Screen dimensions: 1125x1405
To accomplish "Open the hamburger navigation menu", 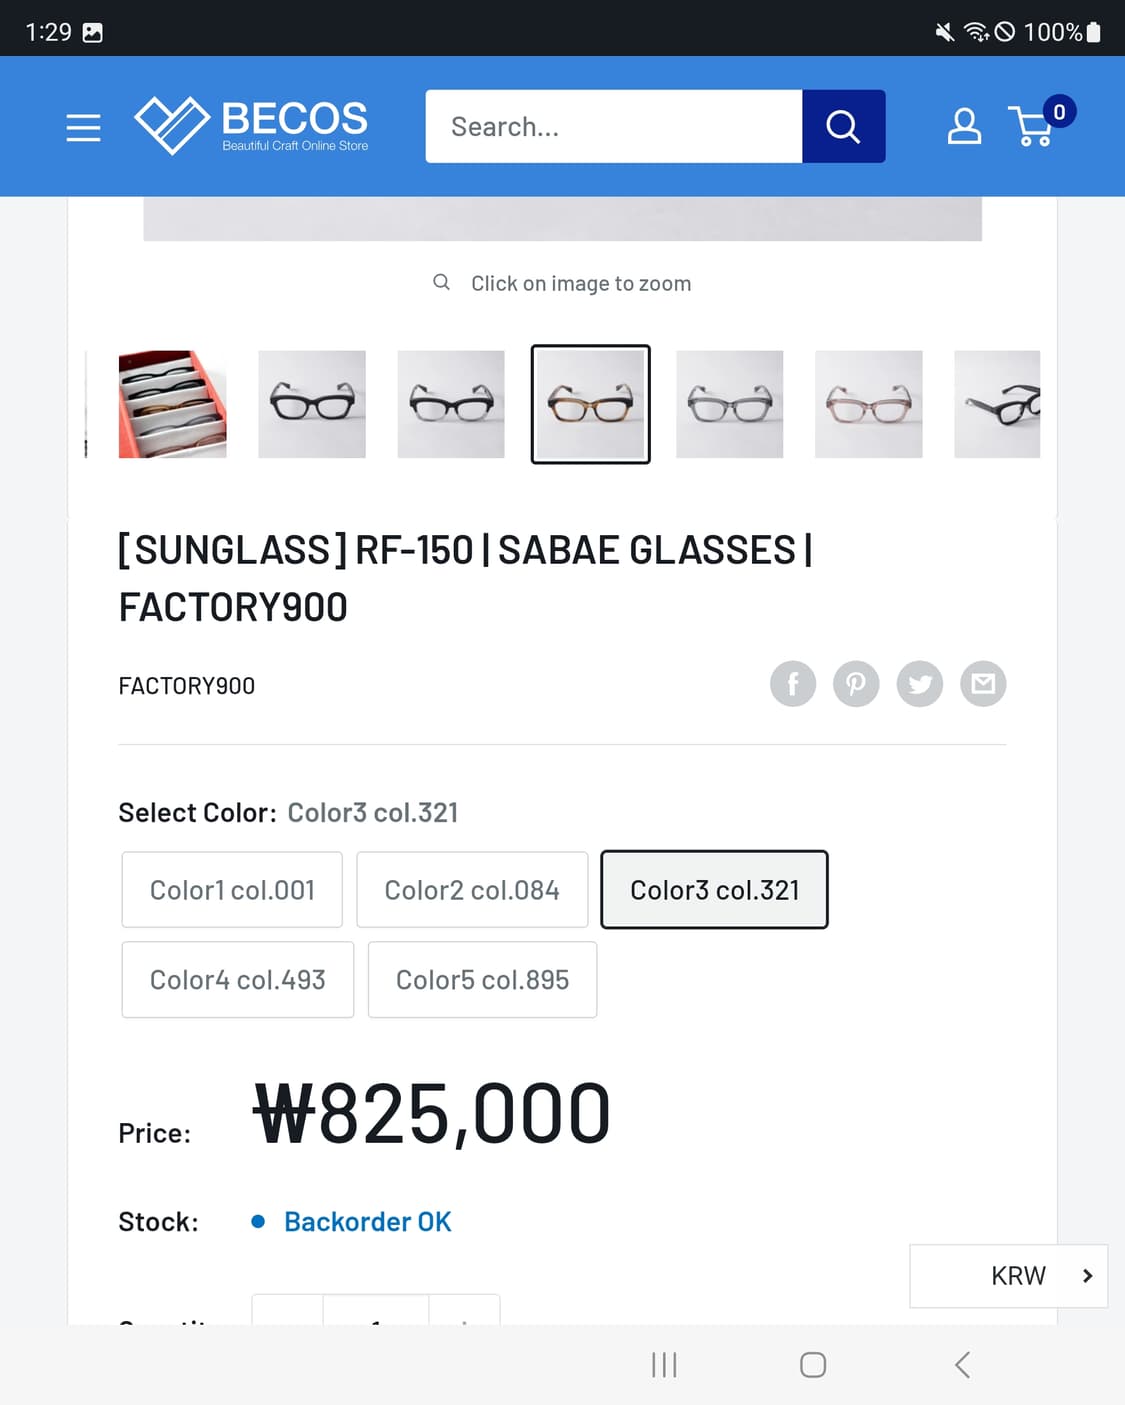I will pyautogui.click(x=83, y=127).
